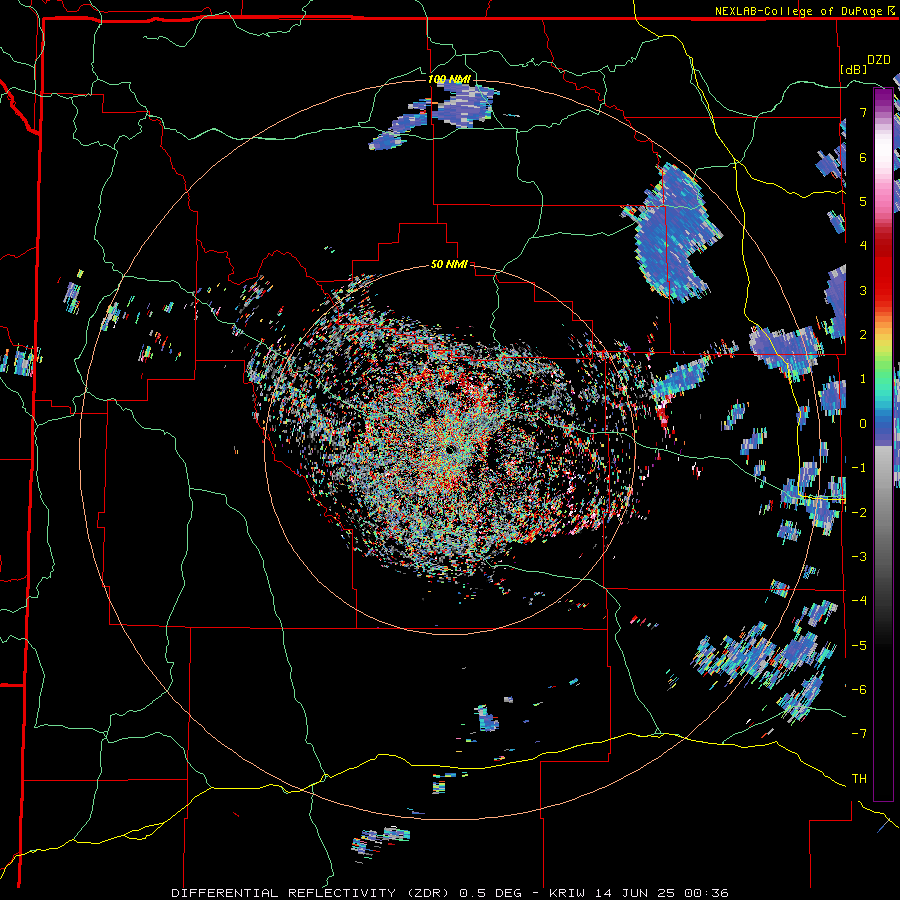This screenshot has width=900, height=900.
Task: Click the -5 value on the color scale
Action: pyautogui.click(x=859, y=645)
